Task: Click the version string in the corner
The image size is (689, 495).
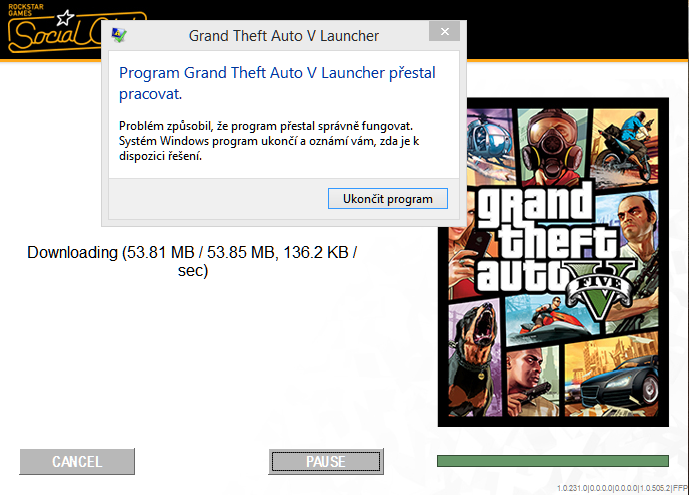Action: click(622, 488)
